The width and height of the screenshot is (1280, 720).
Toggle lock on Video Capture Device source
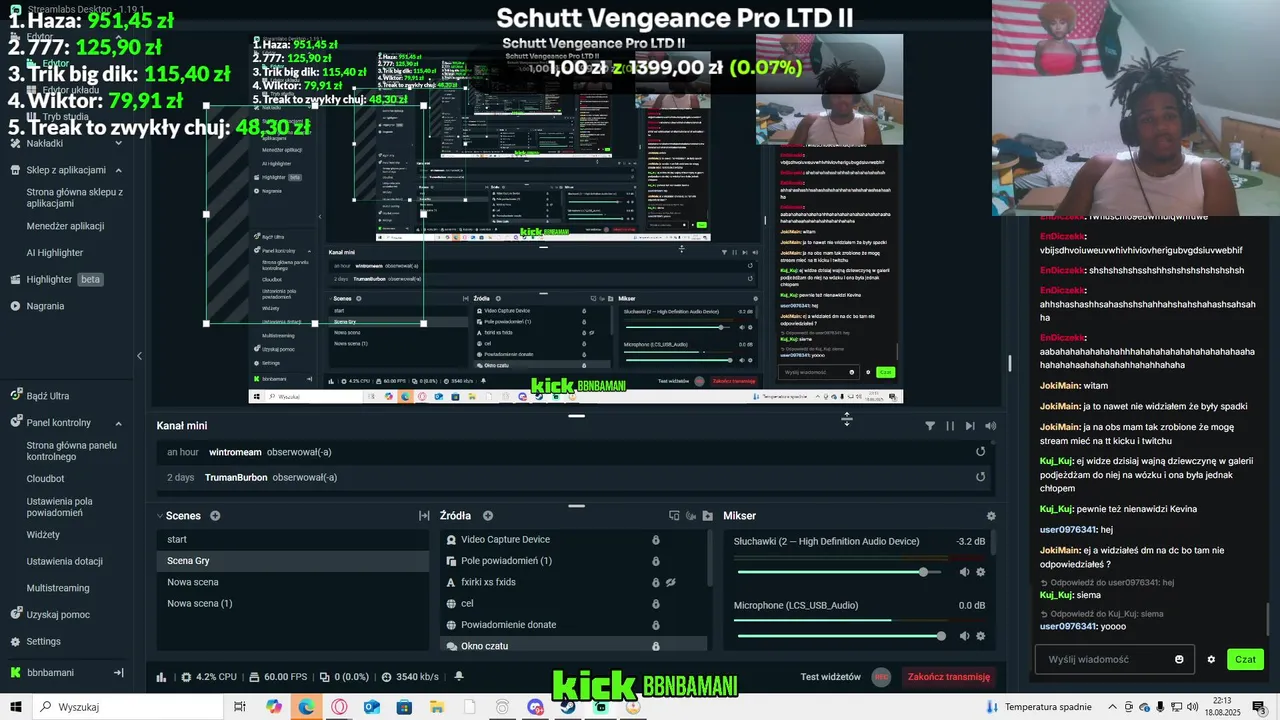click(x=656, y=540)
